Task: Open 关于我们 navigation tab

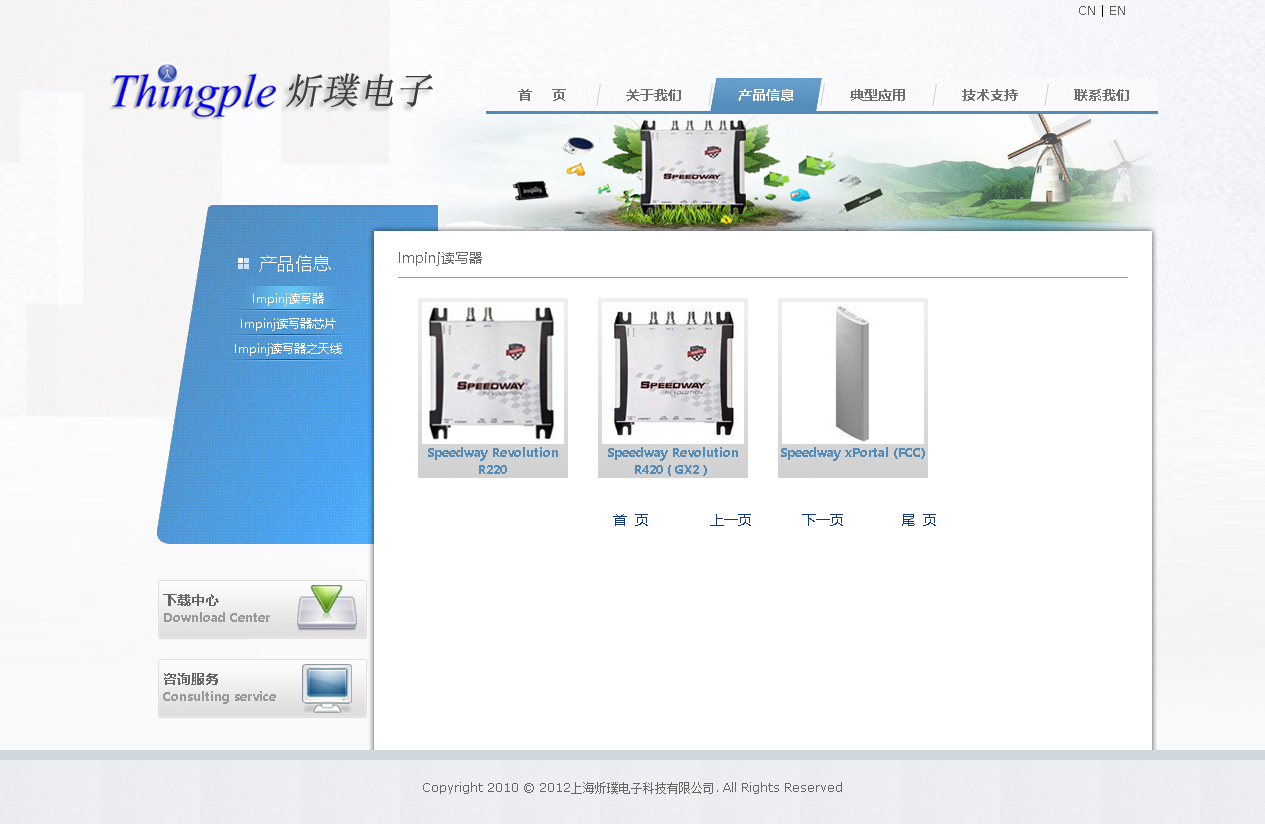Action: pos(654,95)
